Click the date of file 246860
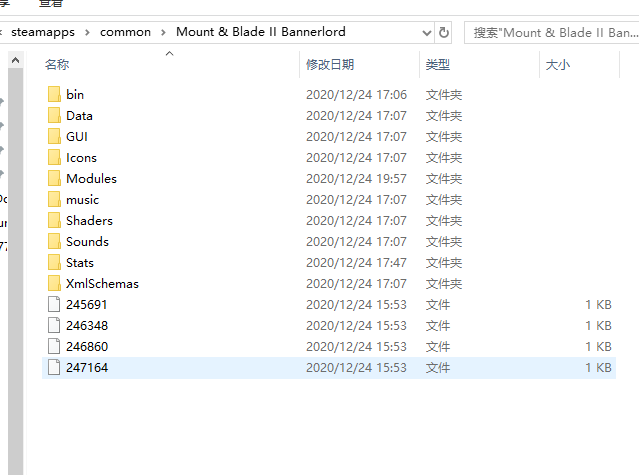Viewport: 639px width, 475px height. click(x=356, y=347)
